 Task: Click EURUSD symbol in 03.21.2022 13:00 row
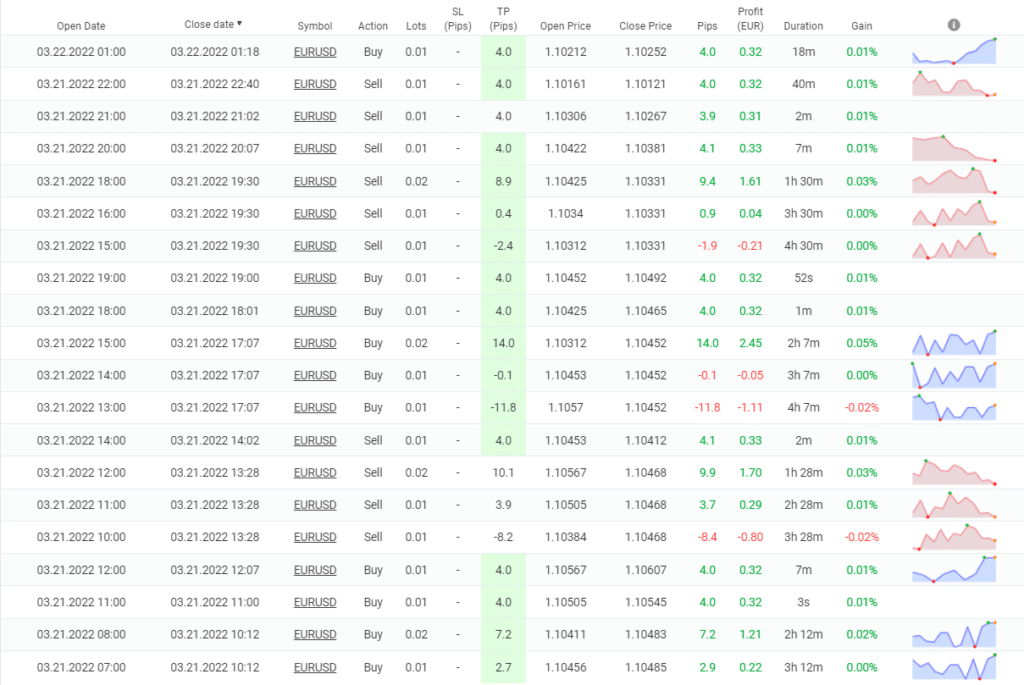tap(314, 408)
